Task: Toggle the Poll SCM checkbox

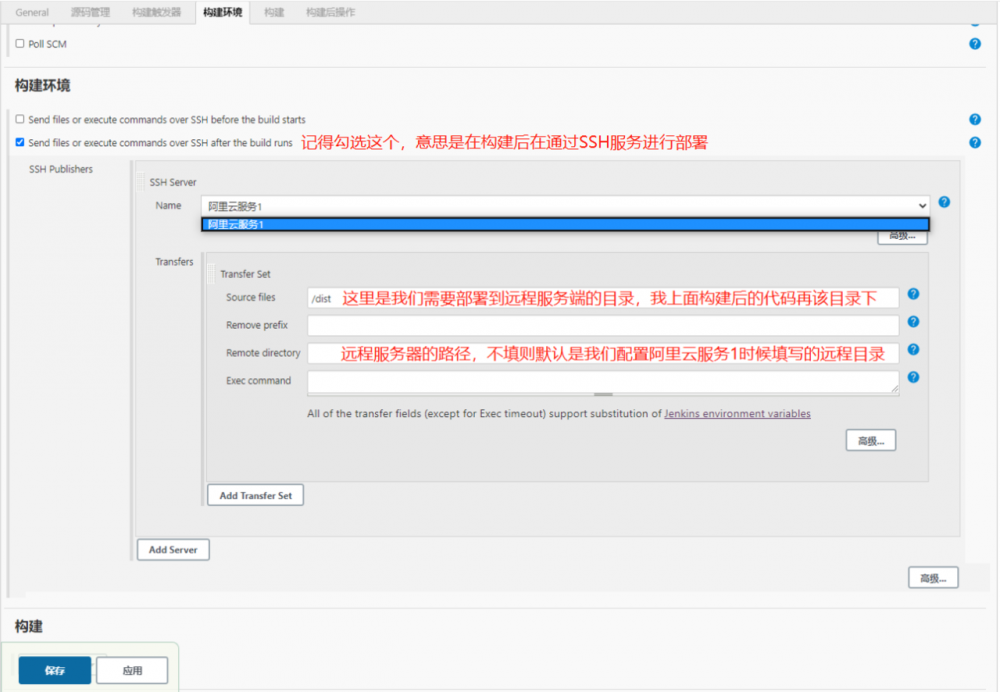Action: coord(20,43)
